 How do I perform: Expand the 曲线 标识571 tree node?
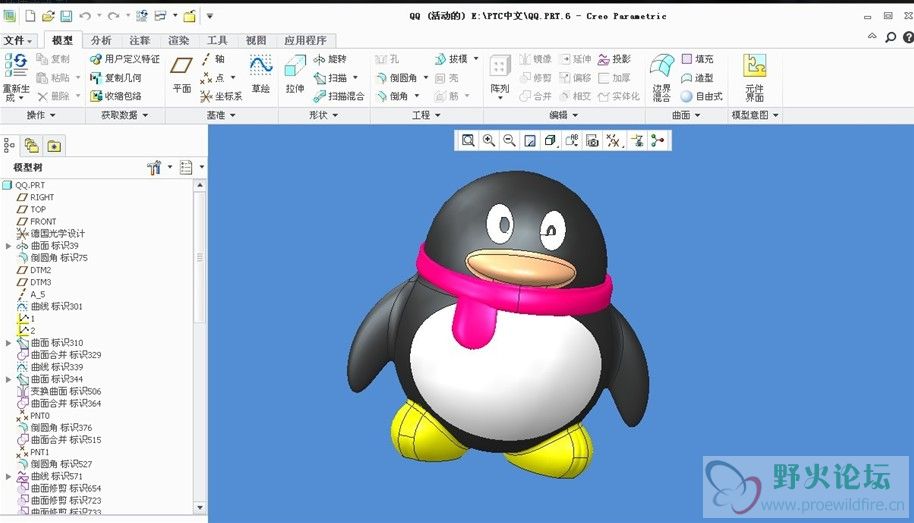pyautogui.click(x=8, y=476)
